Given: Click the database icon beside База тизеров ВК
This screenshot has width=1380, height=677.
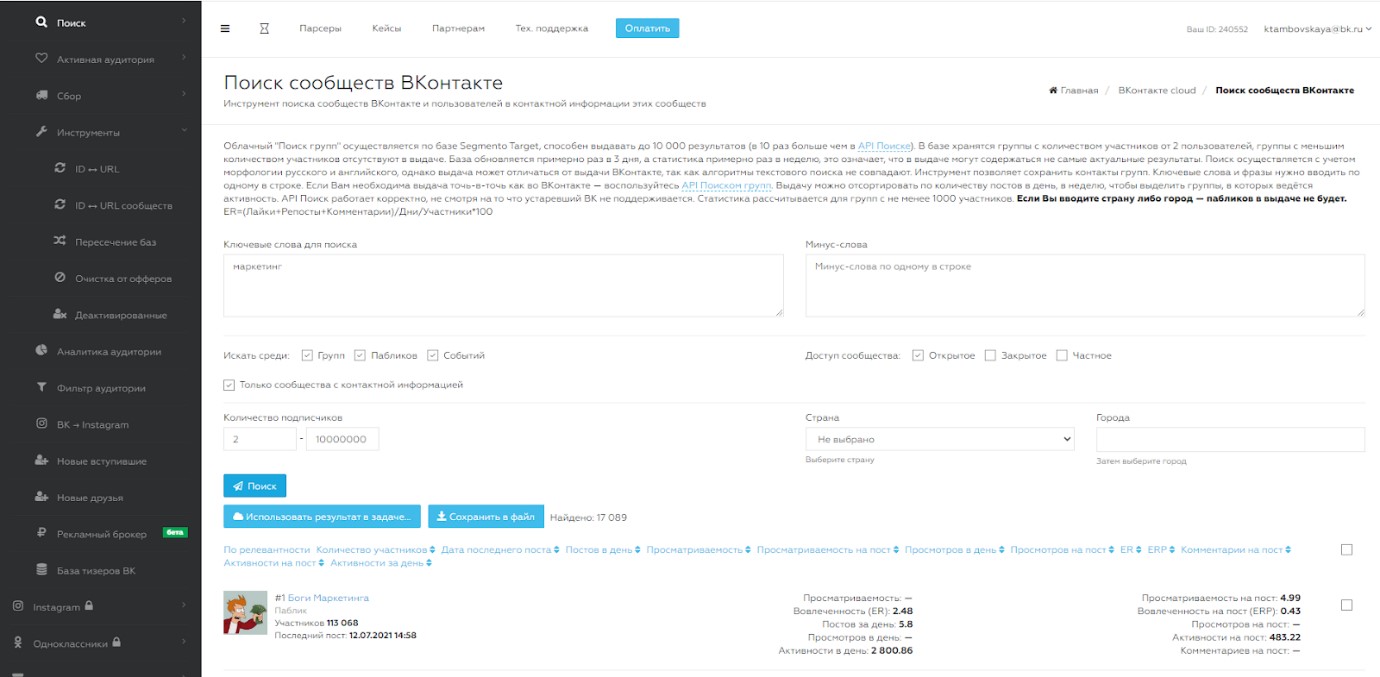Looking at the screenshot, I should click(x=41, y=570).
